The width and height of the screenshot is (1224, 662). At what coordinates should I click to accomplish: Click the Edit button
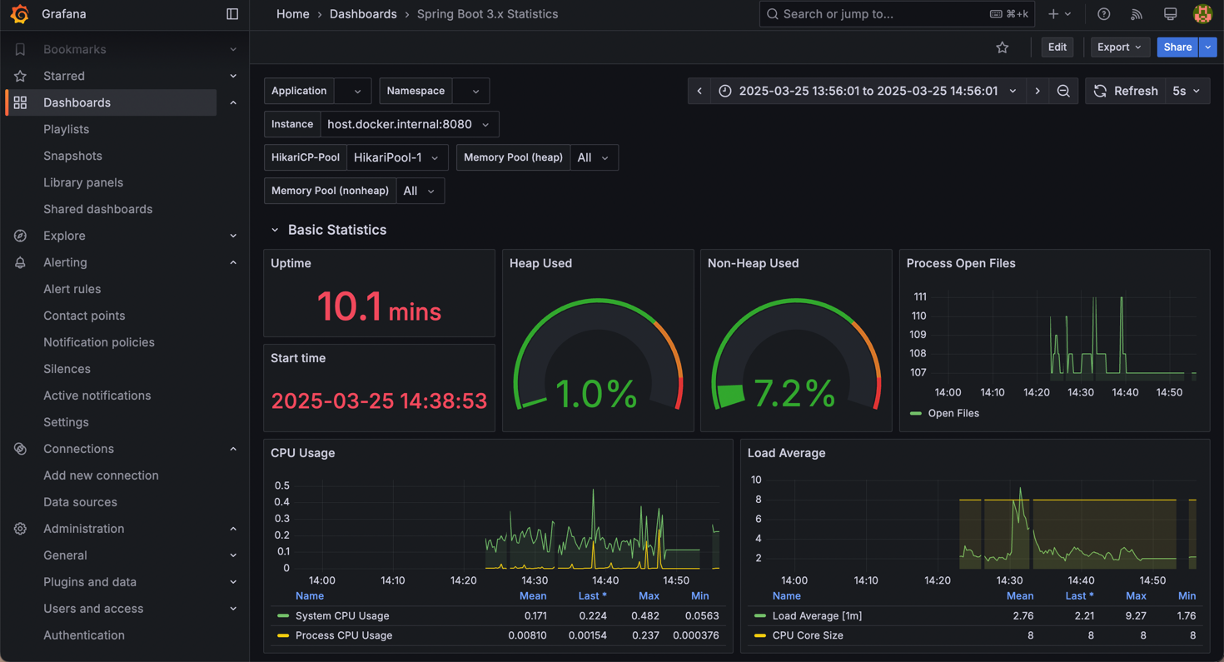click(x=1057, y=47)
